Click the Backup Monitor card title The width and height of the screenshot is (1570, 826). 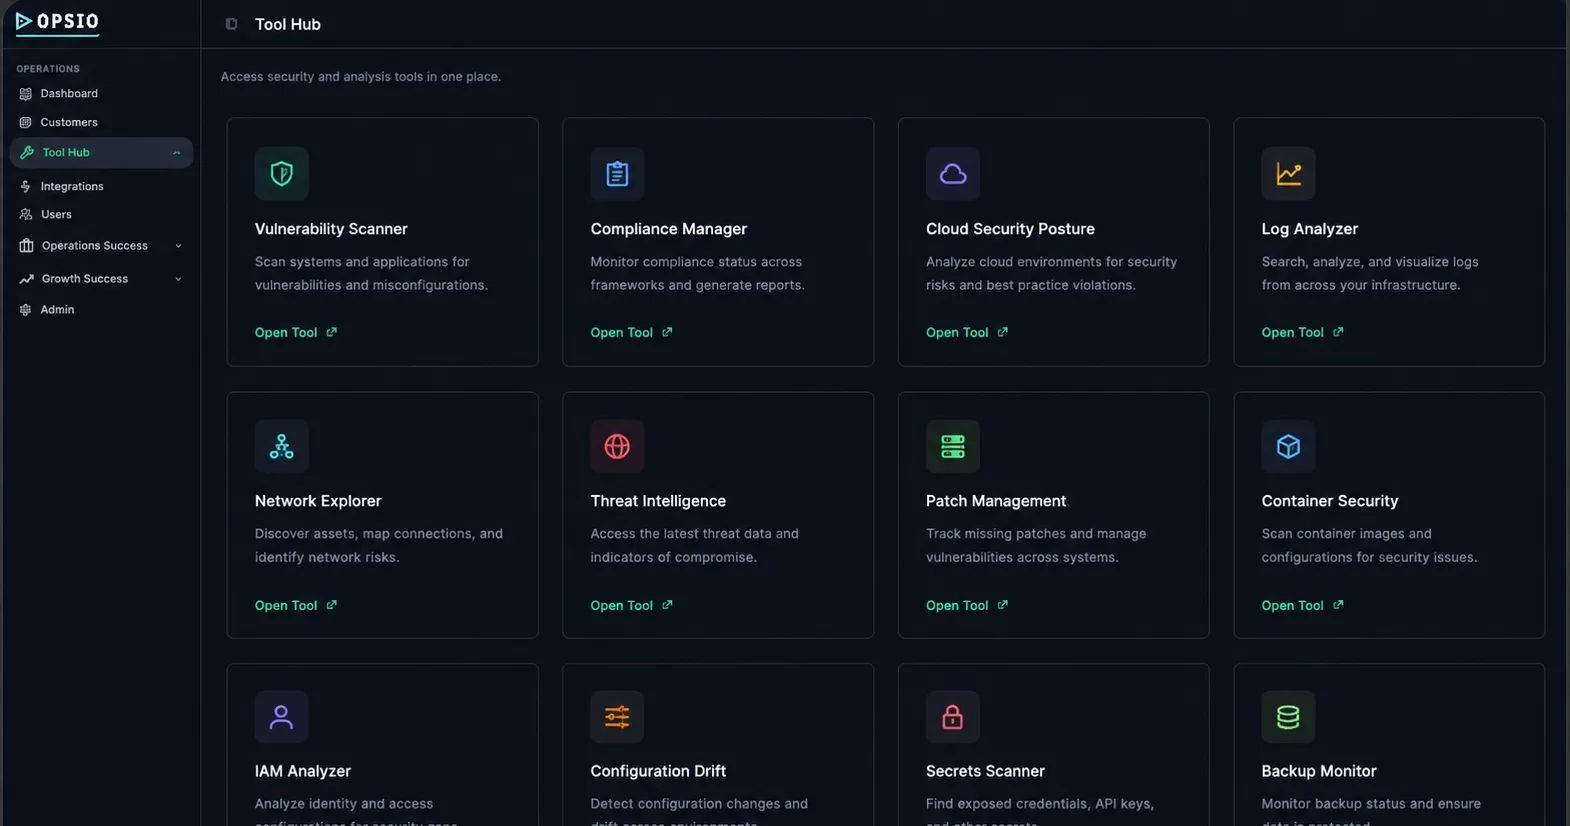tap(1318, 771)
